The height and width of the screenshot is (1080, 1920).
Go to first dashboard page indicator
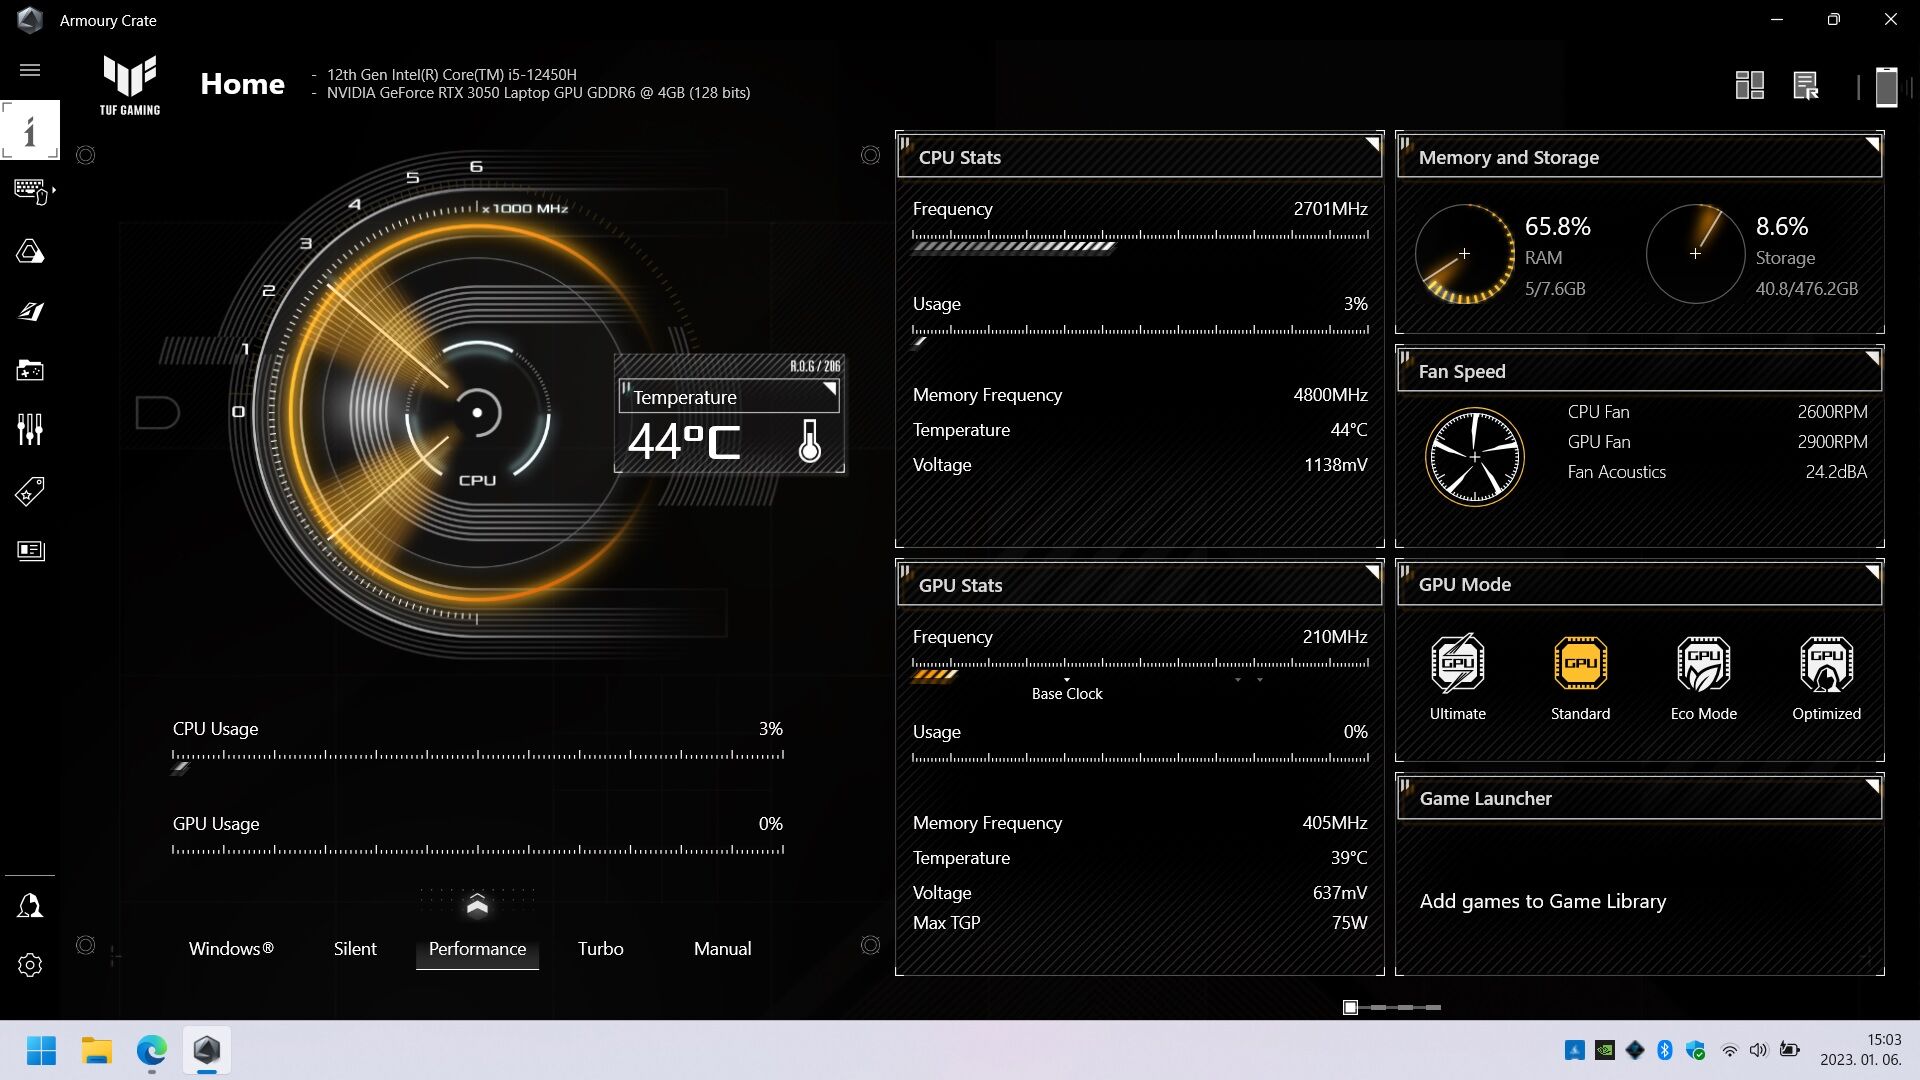tap(1350, 1007)
